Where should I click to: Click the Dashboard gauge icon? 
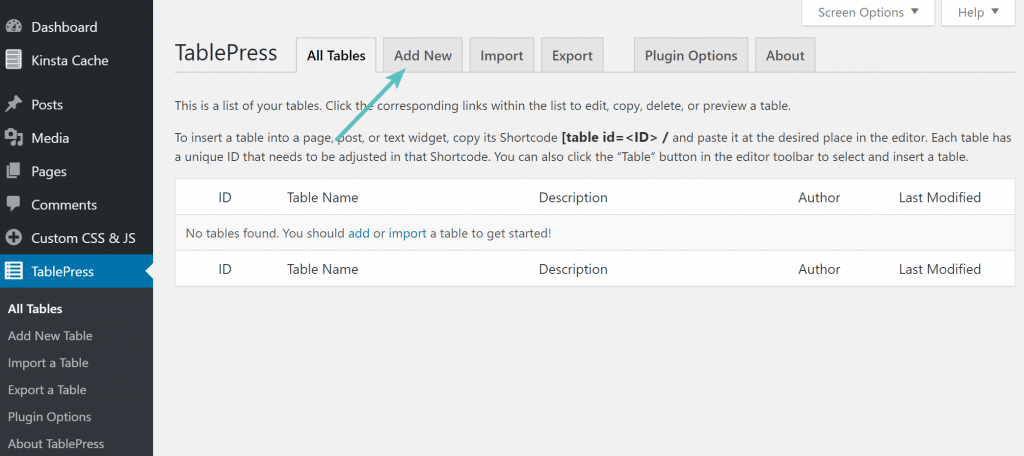(x=14, y=27)
